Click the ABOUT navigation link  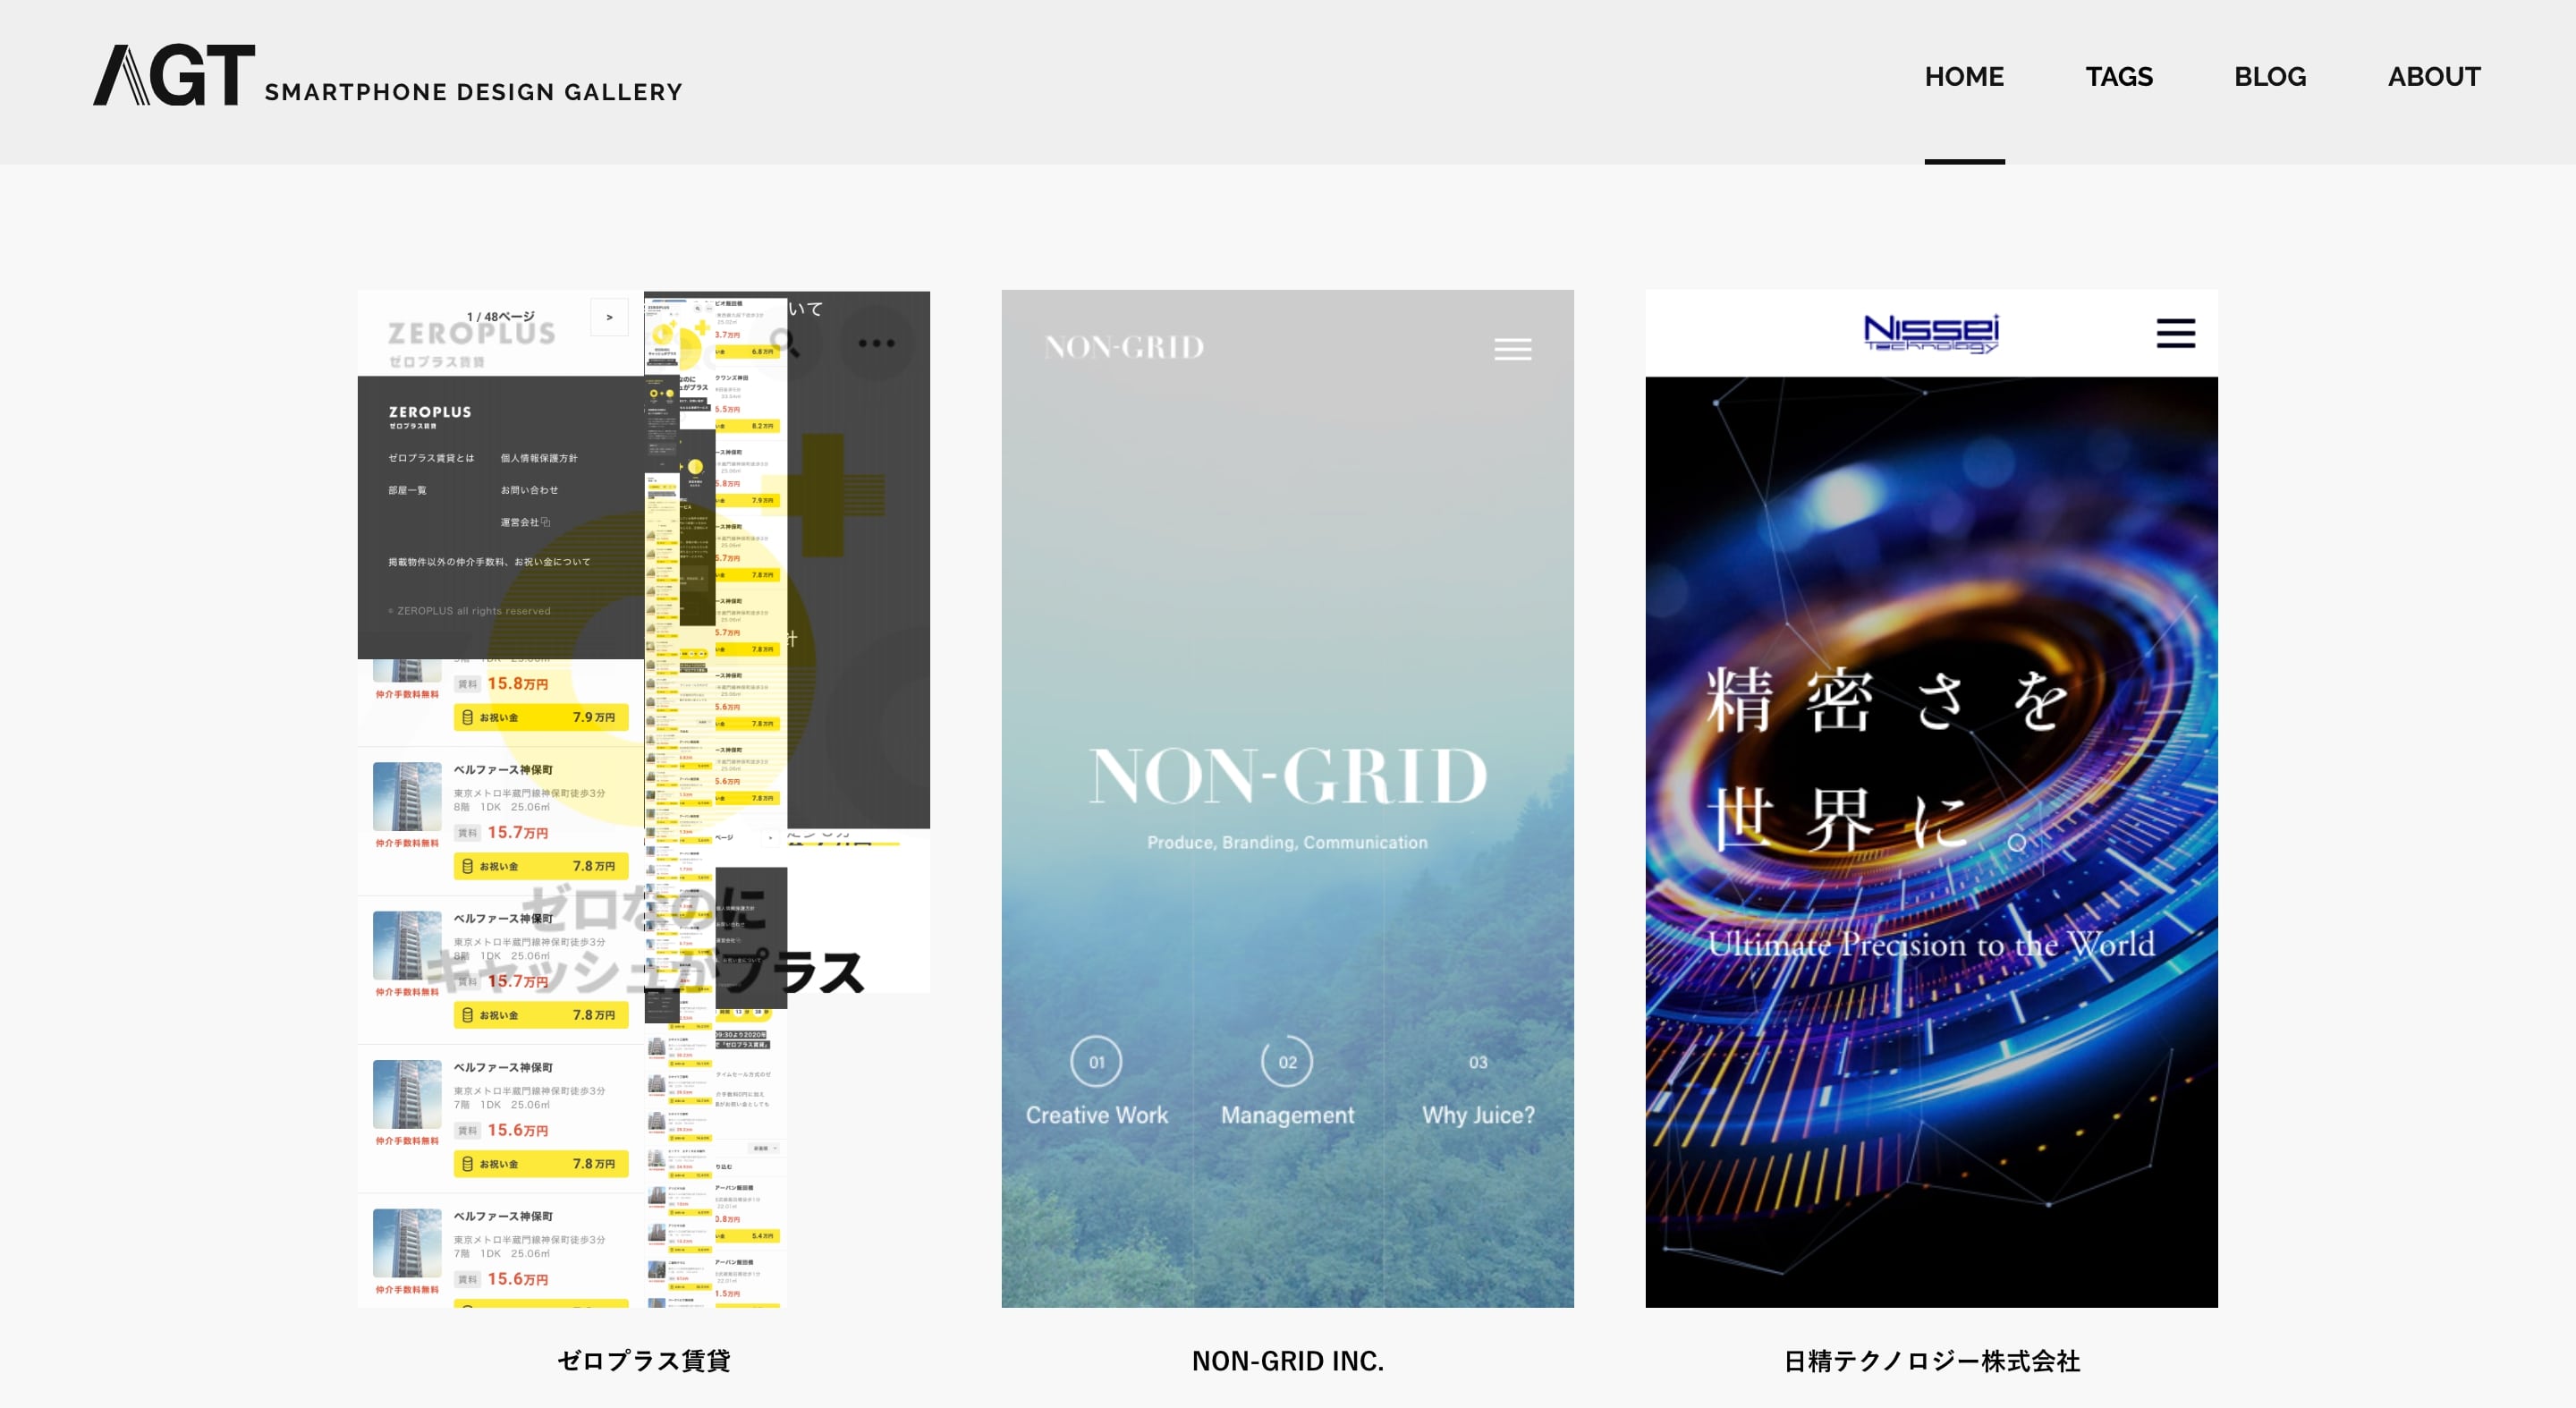pyautogui.click(x=2432, y=76)
